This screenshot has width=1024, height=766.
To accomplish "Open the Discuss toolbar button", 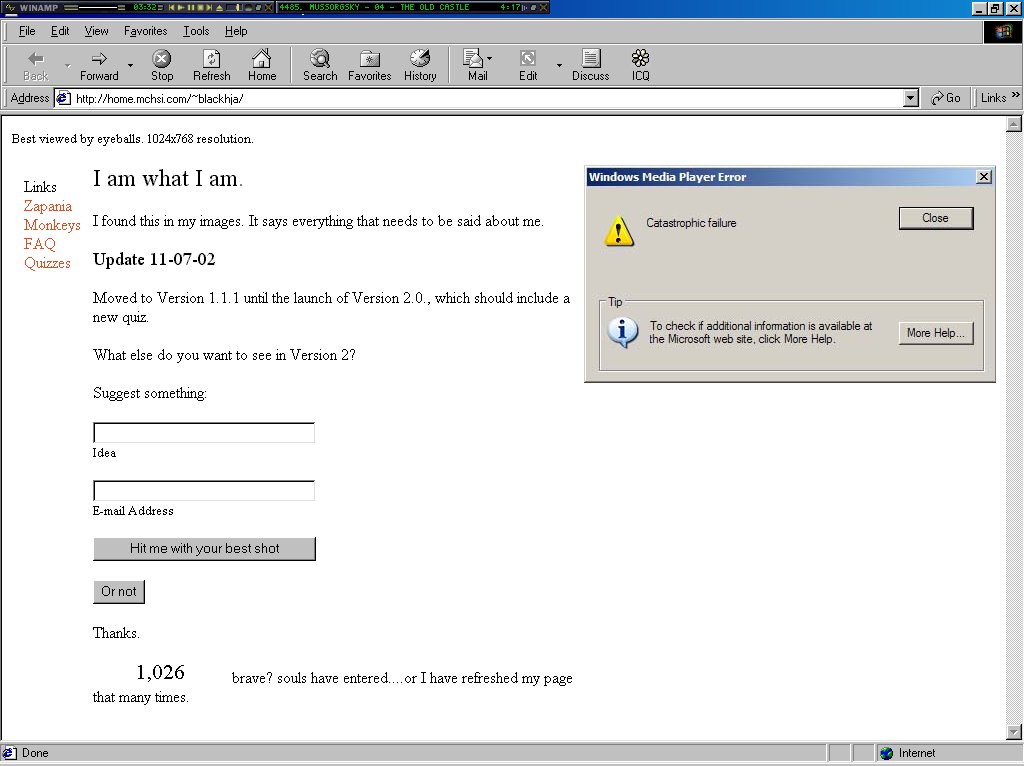I will click(590, 65).
